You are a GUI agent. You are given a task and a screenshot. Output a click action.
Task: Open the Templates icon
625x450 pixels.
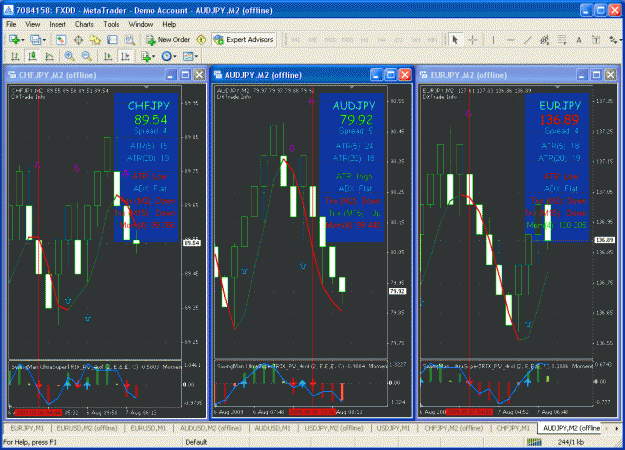[x=188, y=56]
